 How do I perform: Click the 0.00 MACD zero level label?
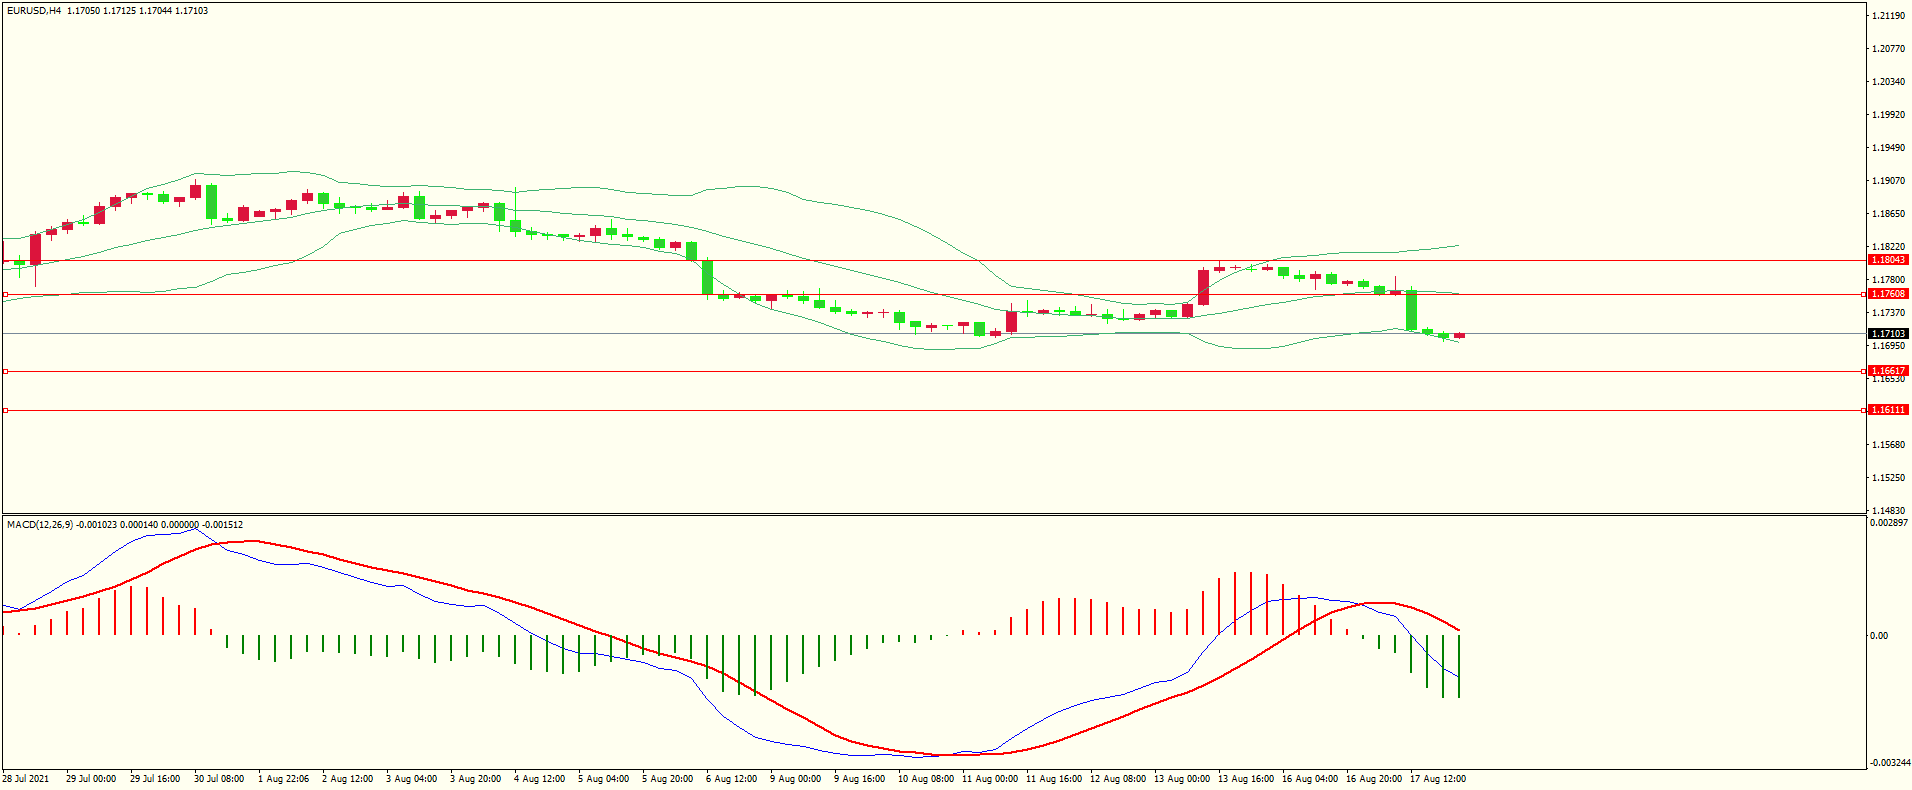pos(1879,636)
